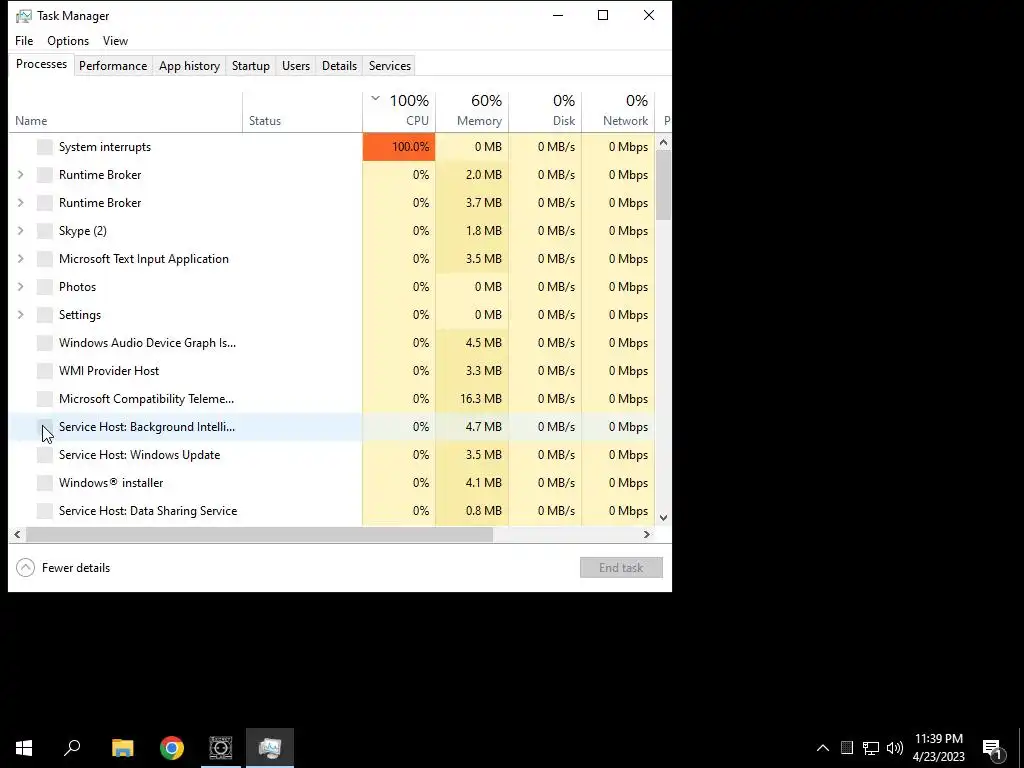Click the scroll right arrow at bottom

pyautogui.click(x=647, y=534)
